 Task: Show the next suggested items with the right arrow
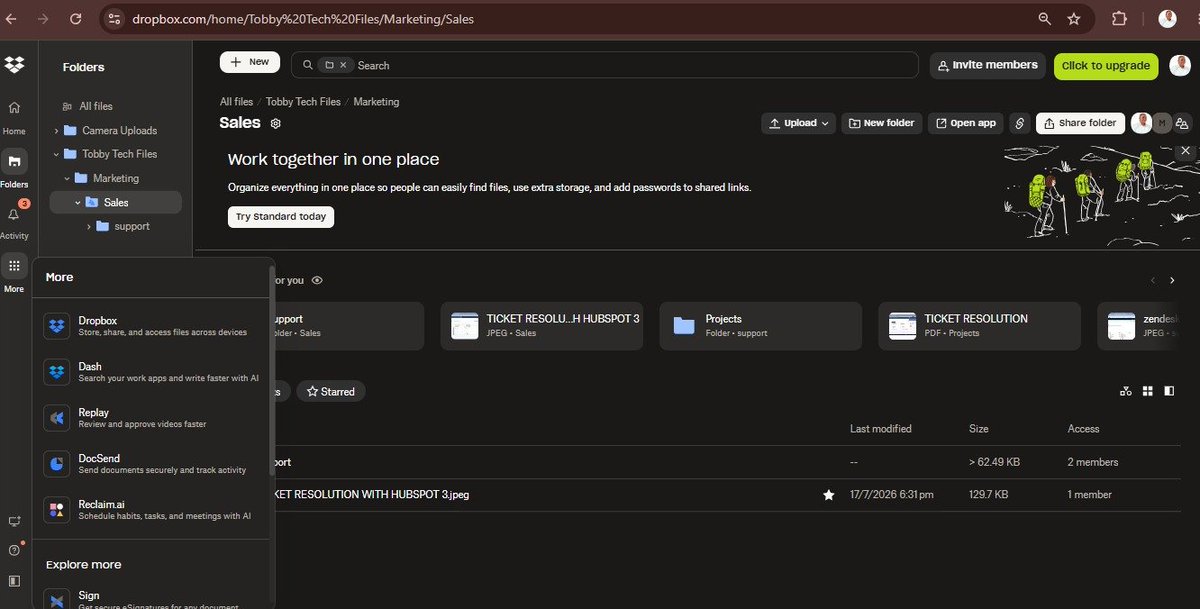pos(1172,281)
